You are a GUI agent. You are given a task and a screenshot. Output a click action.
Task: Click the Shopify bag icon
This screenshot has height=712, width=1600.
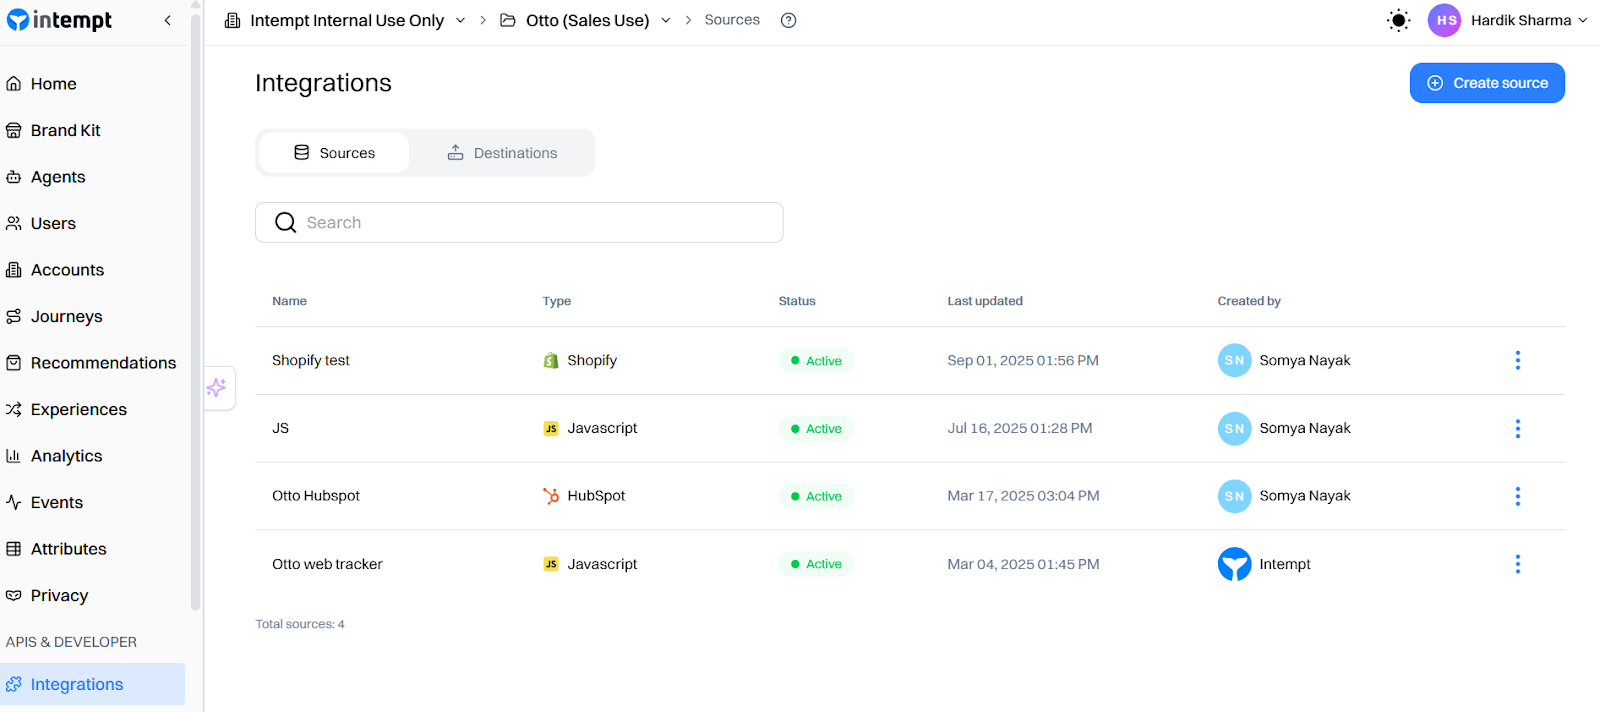(x=551, y=360)
